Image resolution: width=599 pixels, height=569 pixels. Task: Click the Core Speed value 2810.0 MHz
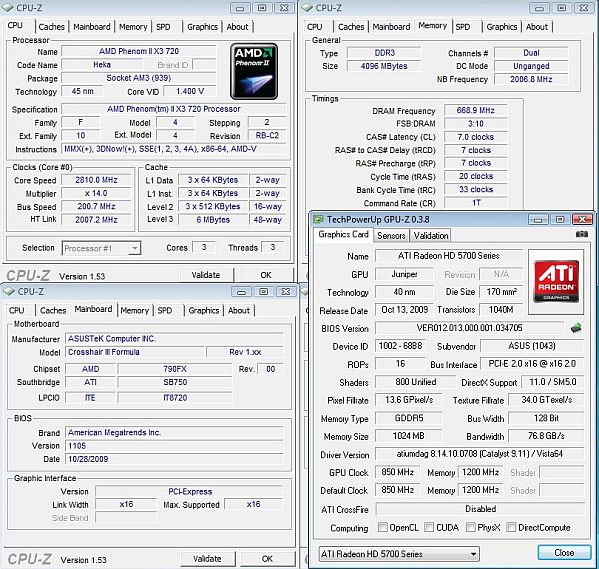click(x=96, y=180)
